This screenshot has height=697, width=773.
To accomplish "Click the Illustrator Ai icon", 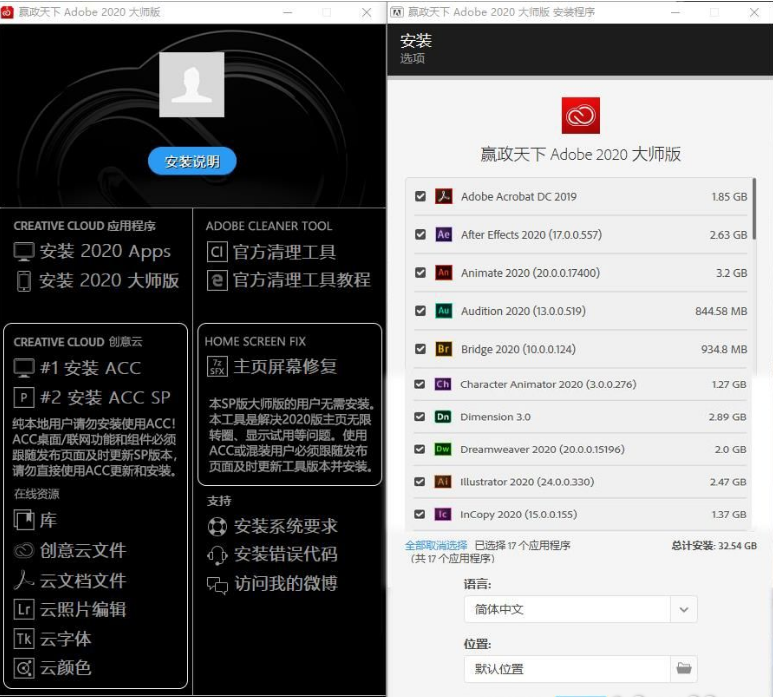I will coord(443,482).
